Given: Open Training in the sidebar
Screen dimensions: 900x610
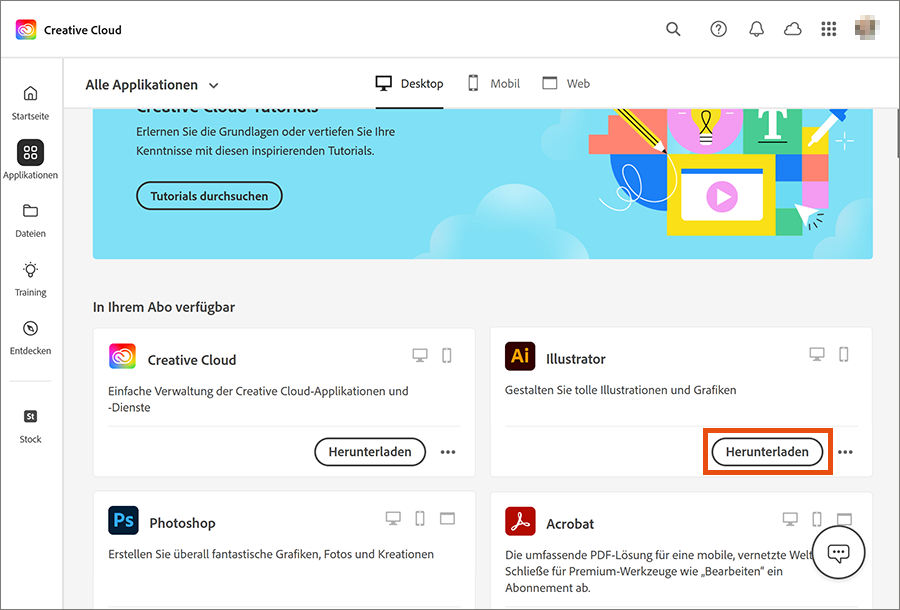Looking at the screenshot, I should tap(30, 278).
